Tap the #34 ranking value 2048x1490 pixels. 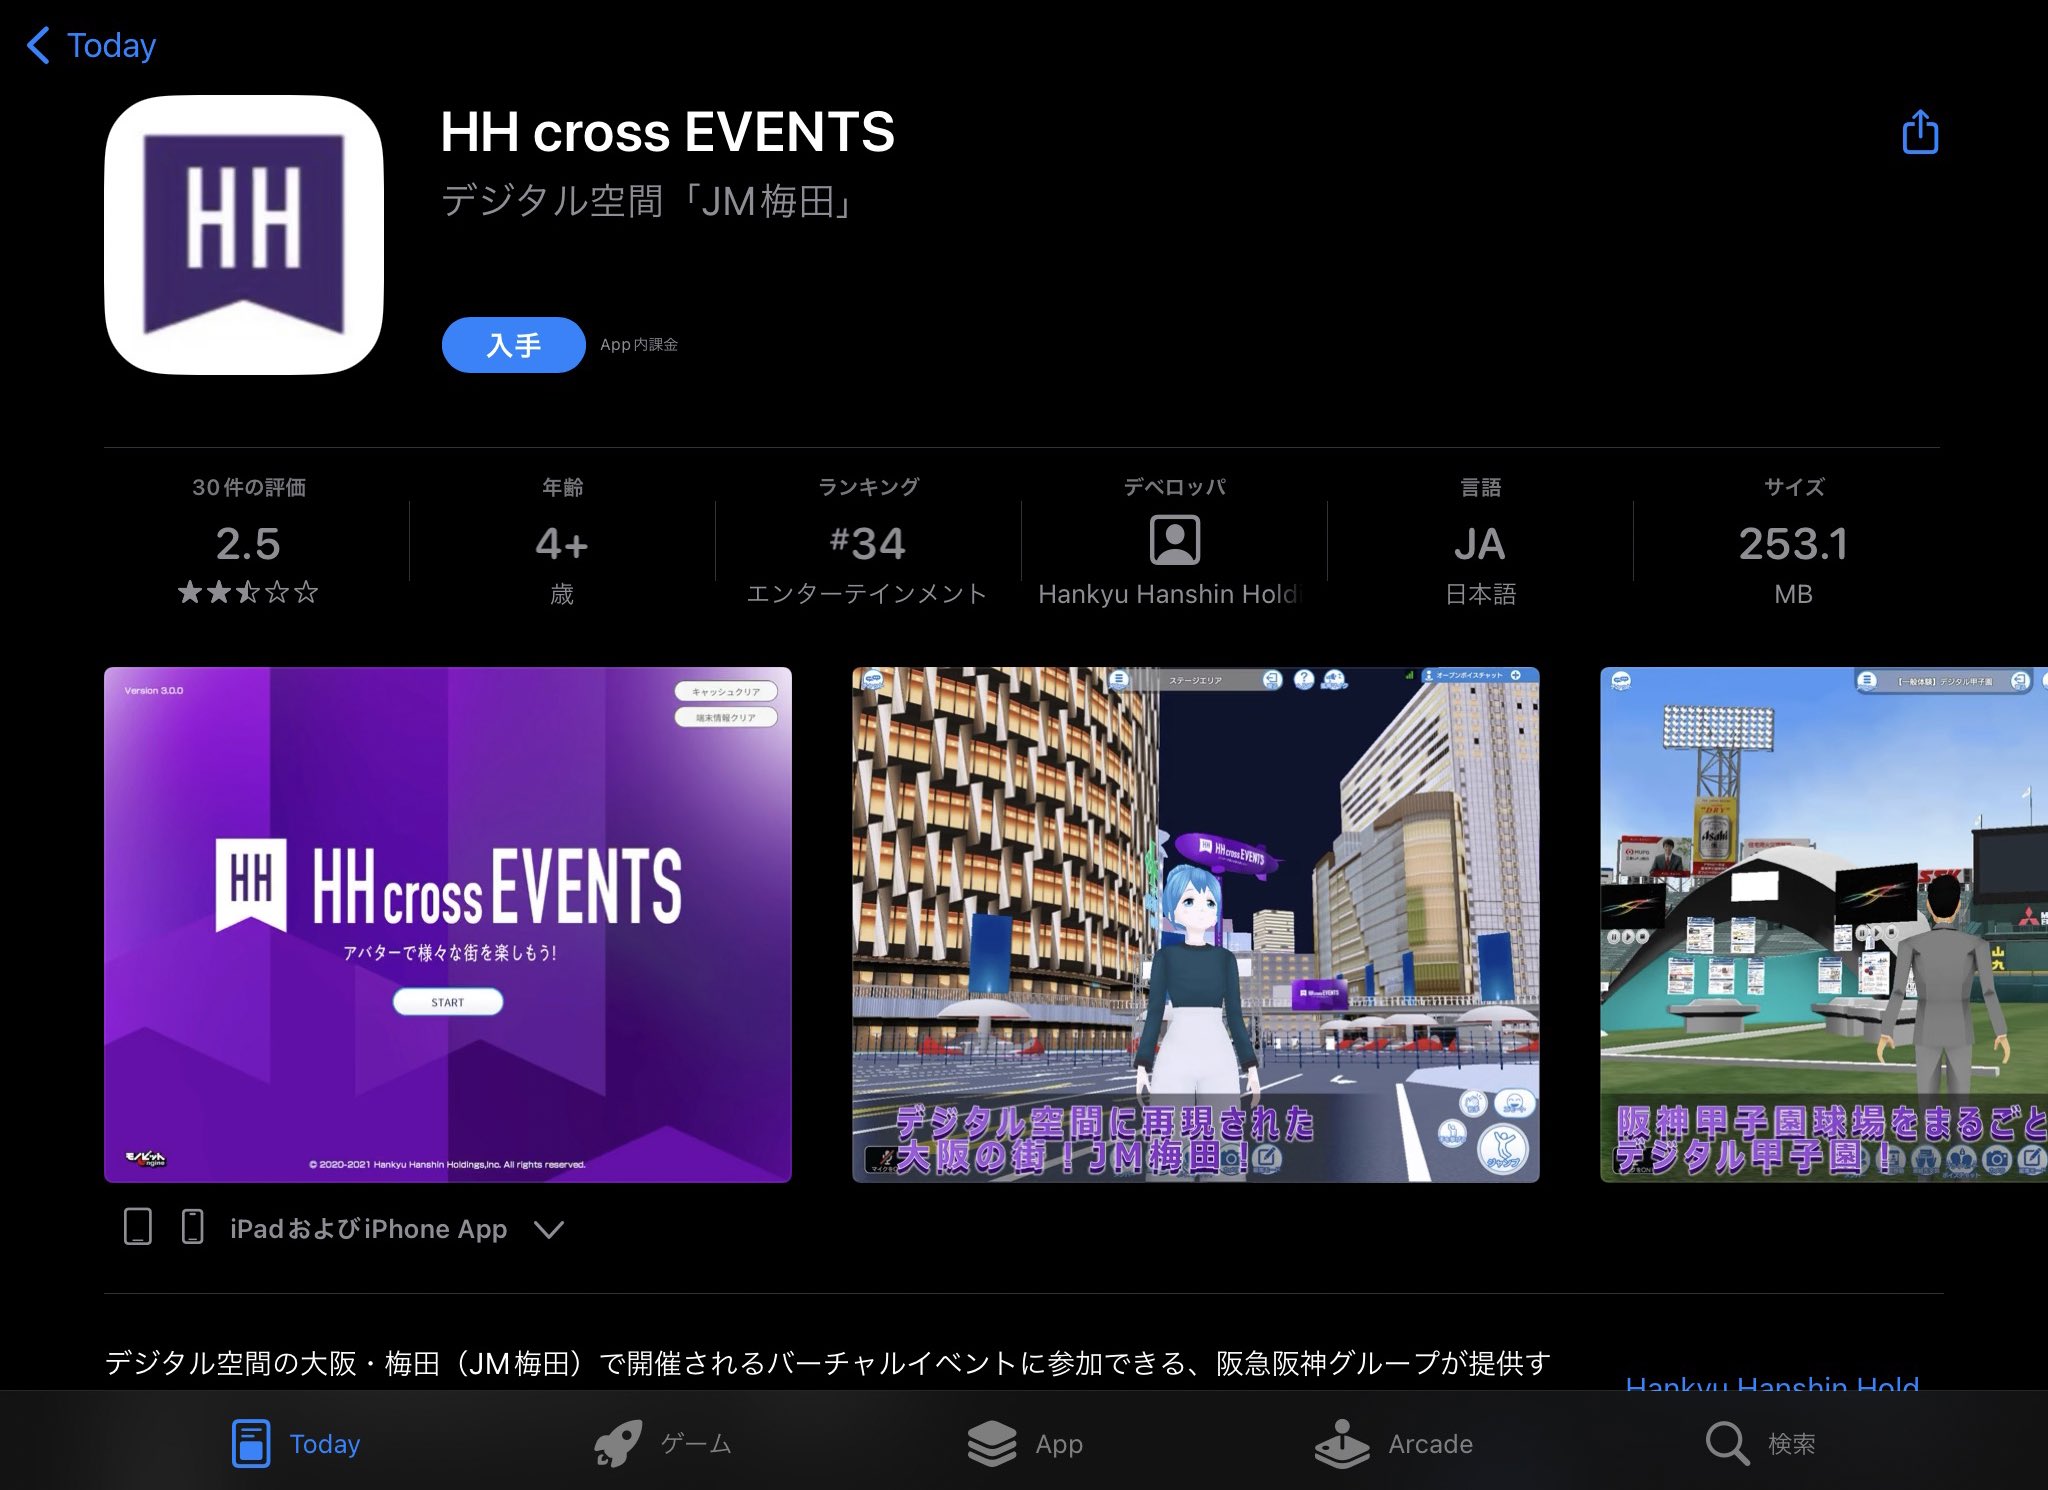(867, 544)
